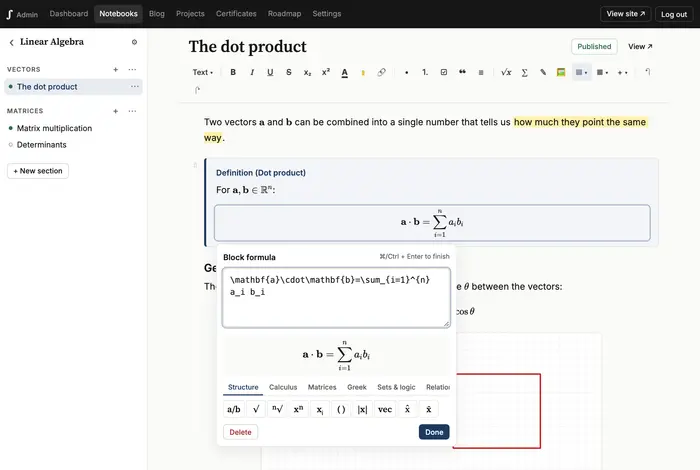Click the Done button in formula editor
This screenshot has width=700, height=470.
tap(434, 432)
